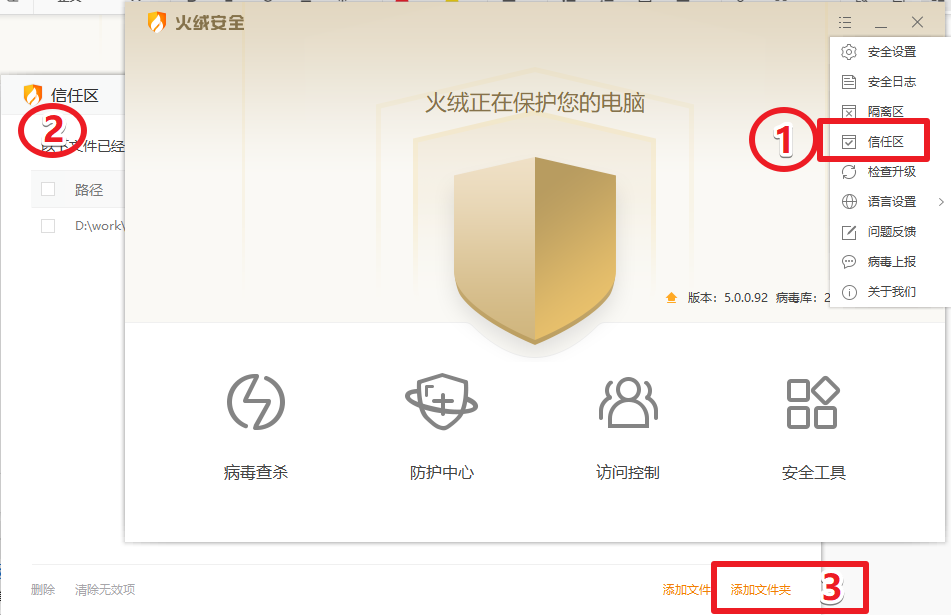Click the document icon beside 安全日志

tap(849, 82)
